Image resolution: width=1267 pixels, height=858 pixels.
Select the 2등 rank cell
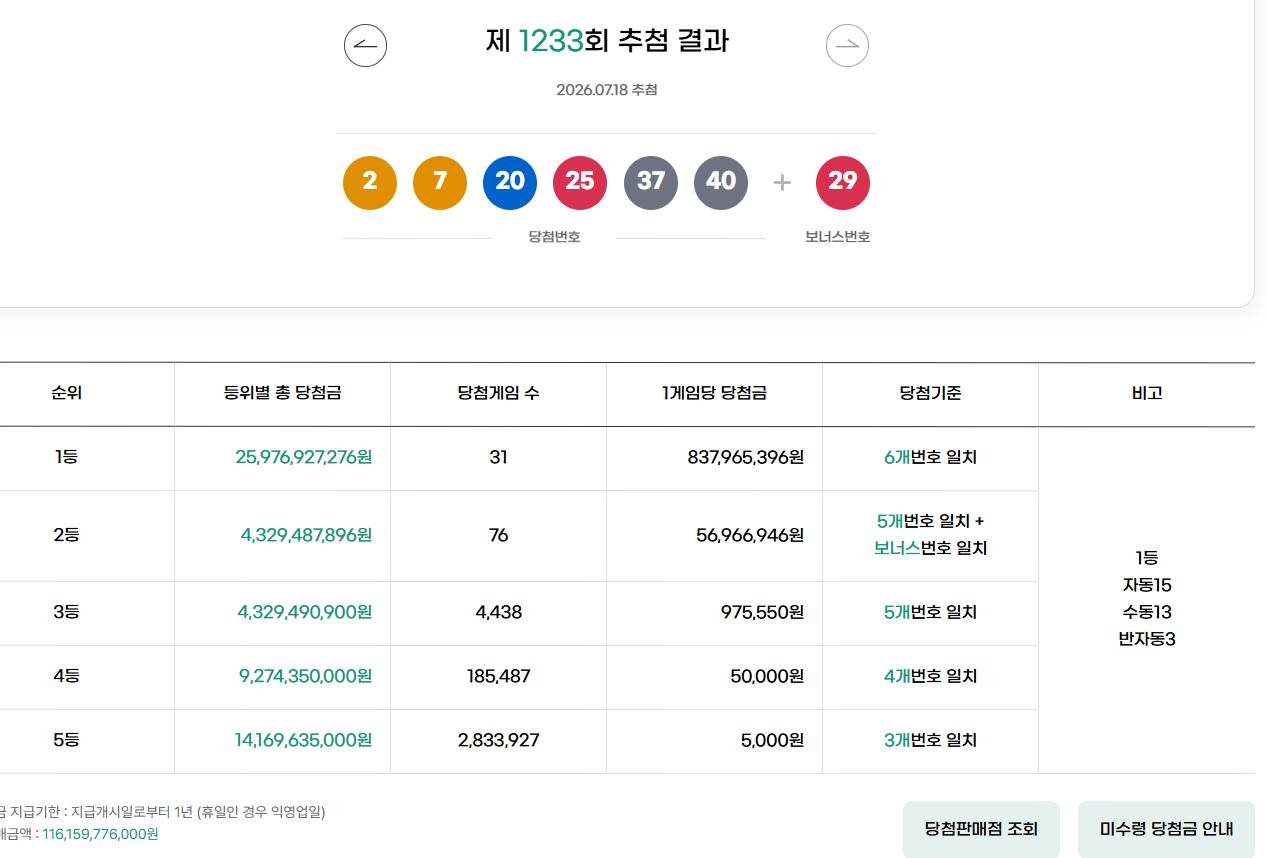(66, 535)
